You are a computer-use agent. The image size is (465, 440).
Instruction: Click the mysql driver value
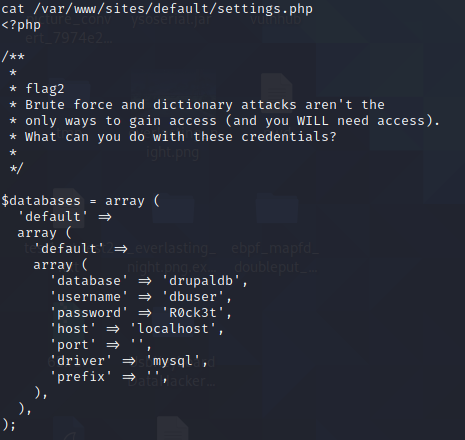(x=173, y=361)
